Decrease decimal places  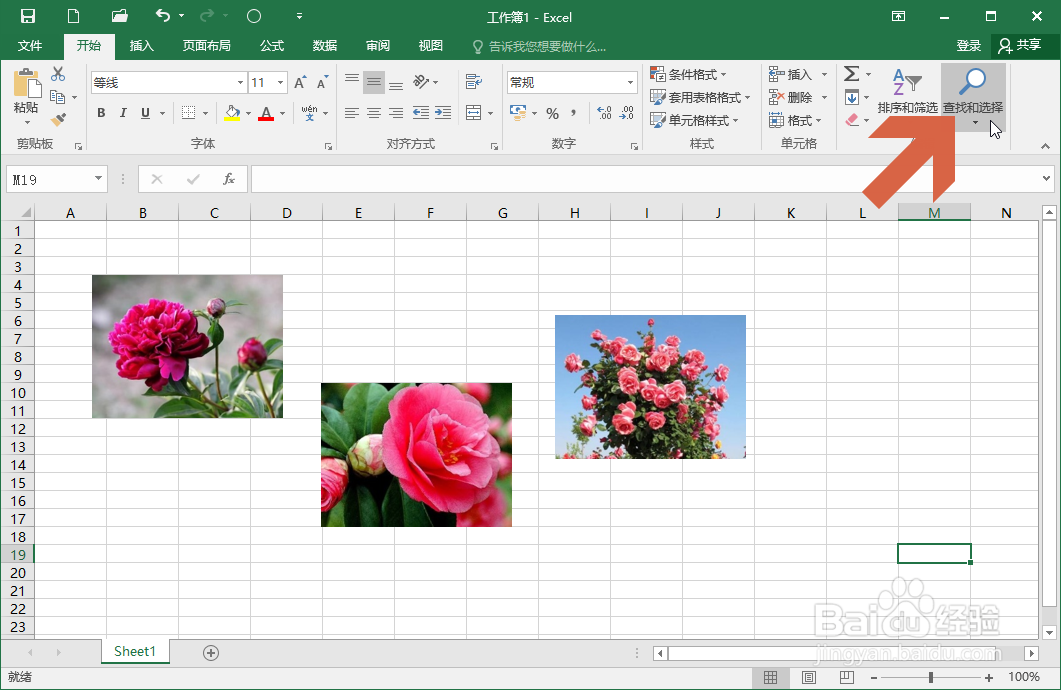(x=627, y=113)
